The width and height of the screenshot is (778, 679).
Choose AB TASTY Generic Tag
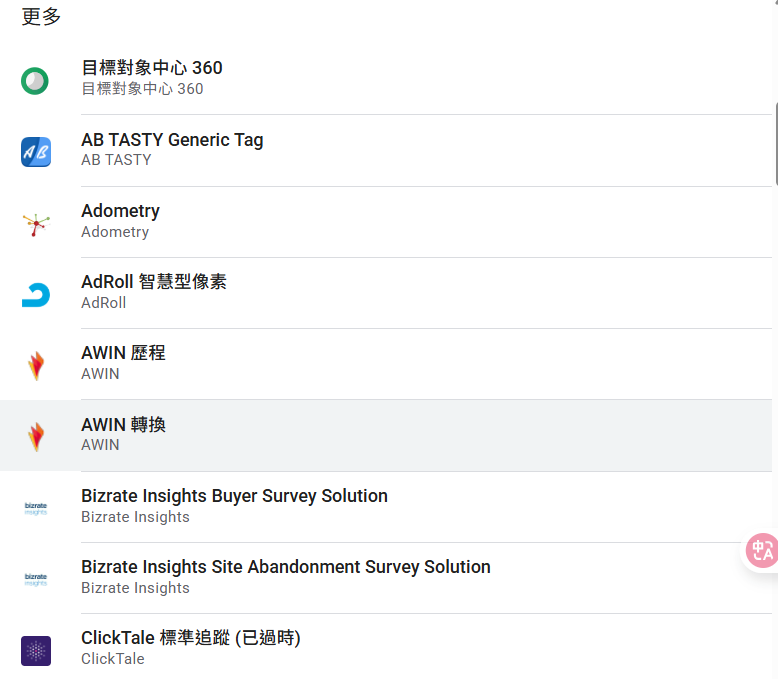[x=172, y=140]
